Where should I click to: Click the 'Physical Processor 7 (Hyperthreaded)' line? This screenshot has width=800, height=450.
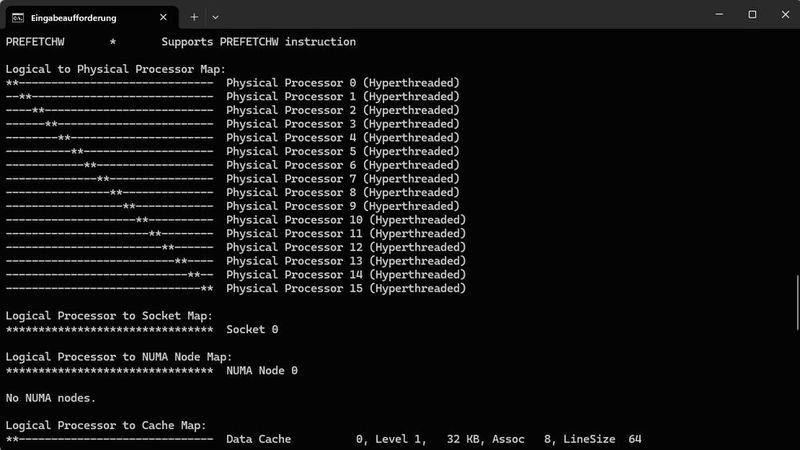[x=342, y=179]
